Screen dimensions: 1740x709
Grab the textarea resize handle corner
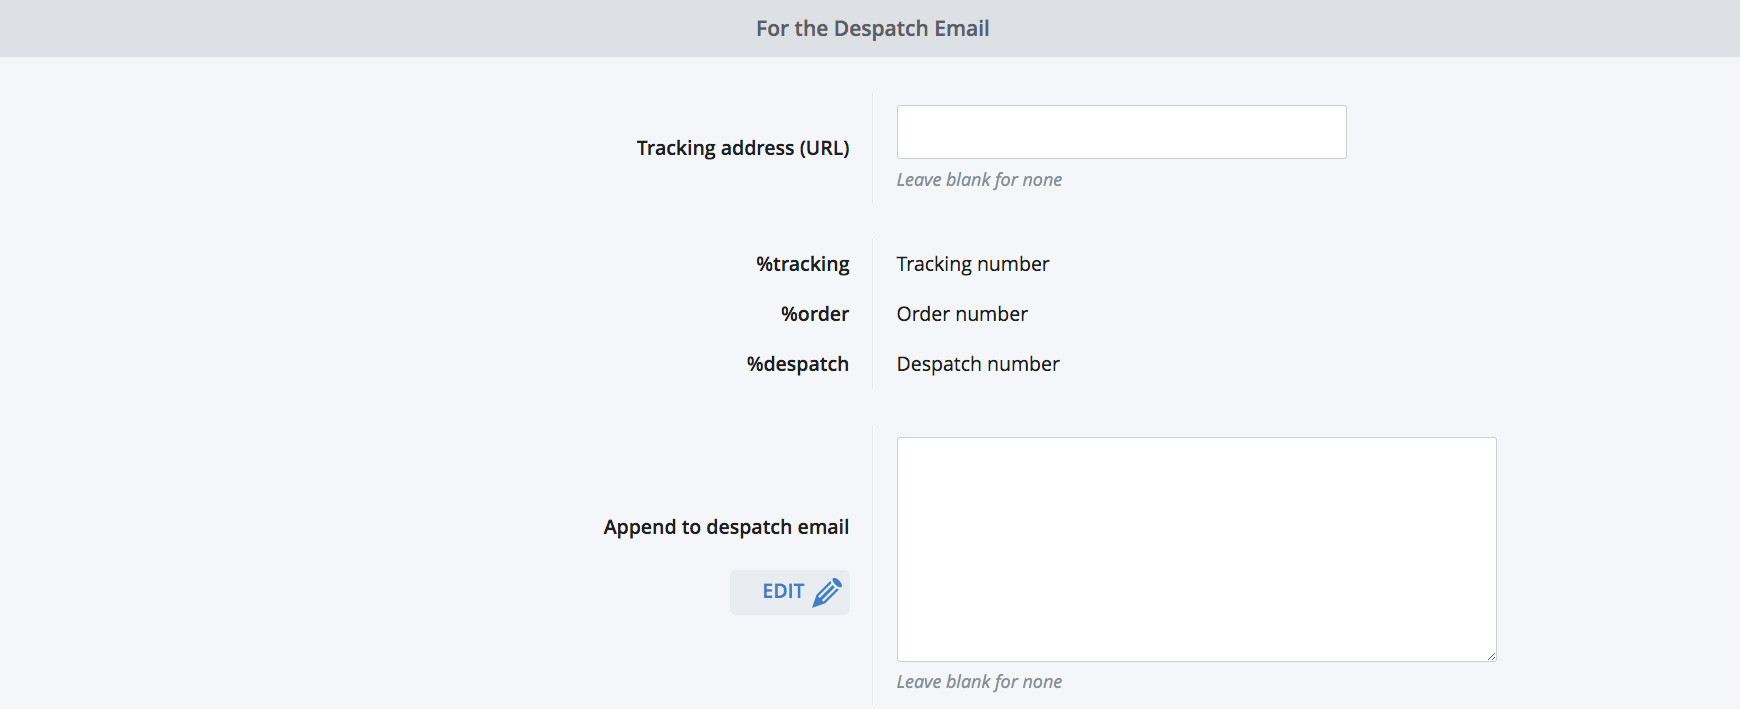coord(1490,655)
